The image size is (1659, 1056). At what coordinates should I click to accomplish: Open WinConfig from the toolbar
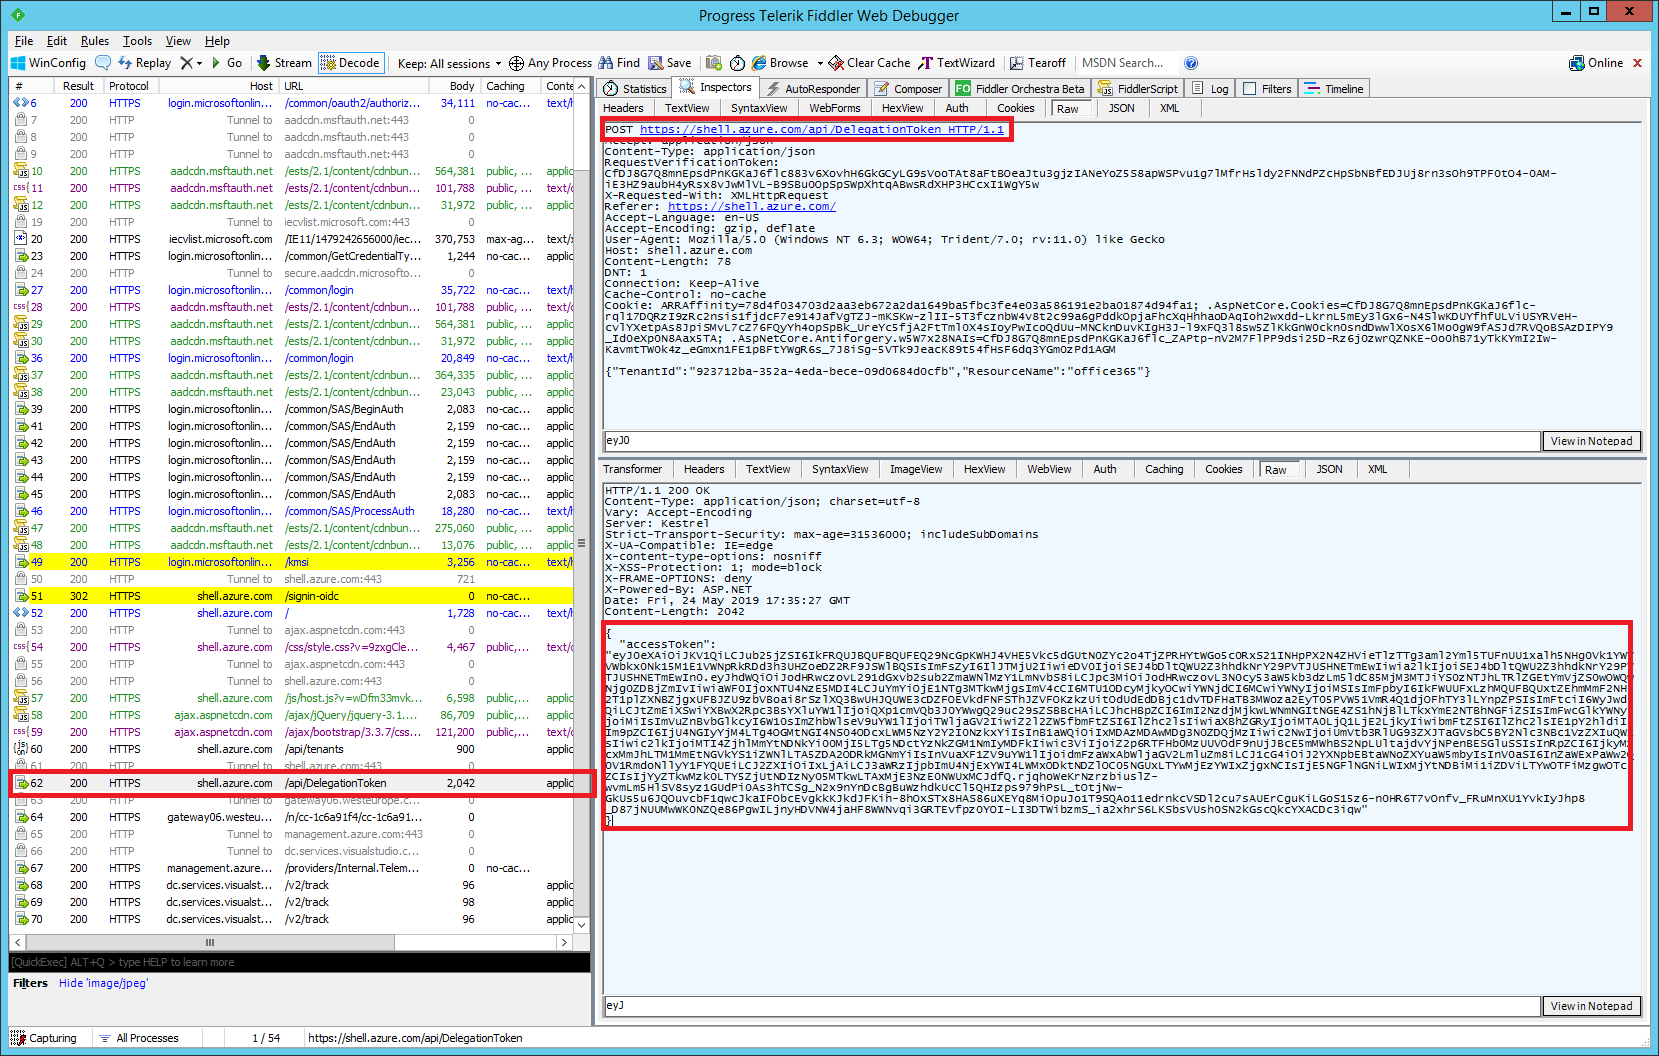click(48, 63)
